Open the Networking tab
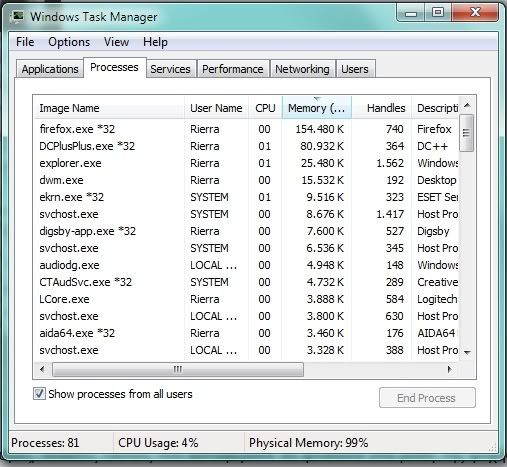 302,69
